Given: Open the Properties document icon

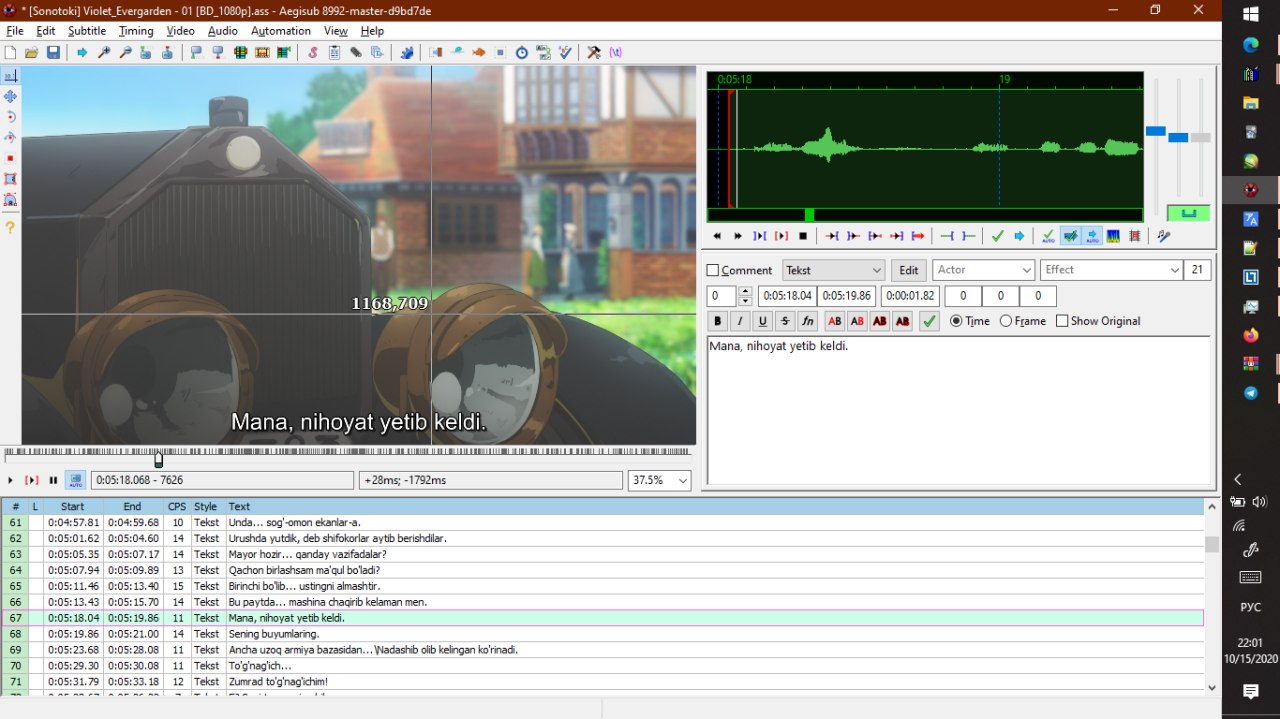Looking at the screenshot, I should click(334, 52).
